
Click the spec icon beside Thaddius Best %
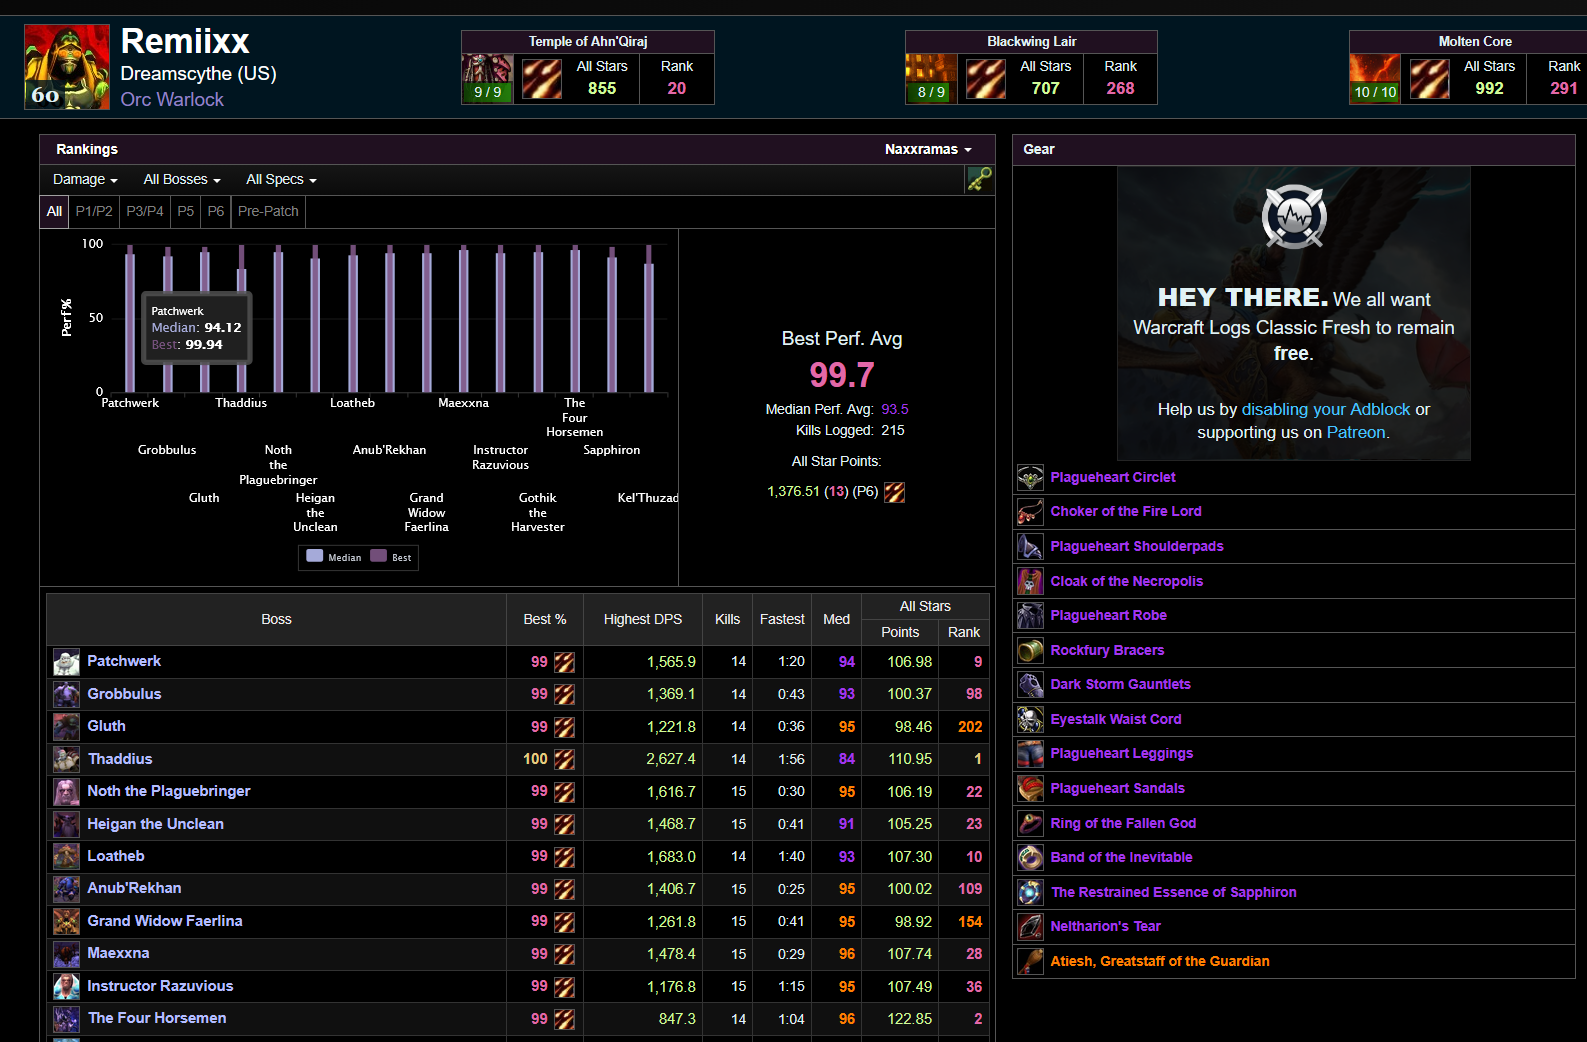click(564, 759)
